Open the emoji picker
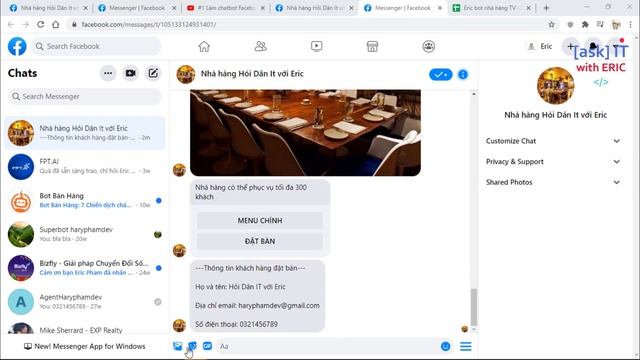The height and width of the screenshot is (360, 640). click(446, 346)
